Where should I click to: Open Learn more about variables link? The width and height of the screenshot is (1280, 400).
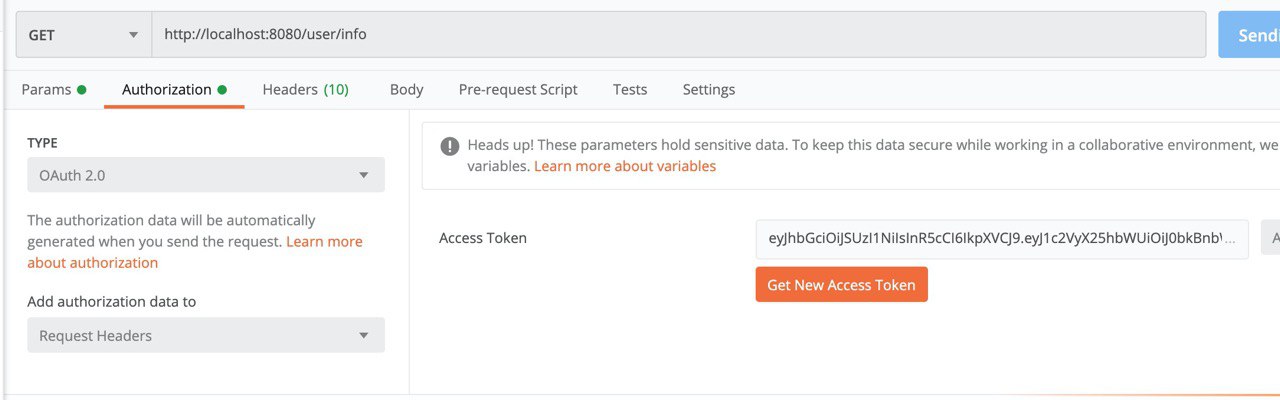click(625, 166)
